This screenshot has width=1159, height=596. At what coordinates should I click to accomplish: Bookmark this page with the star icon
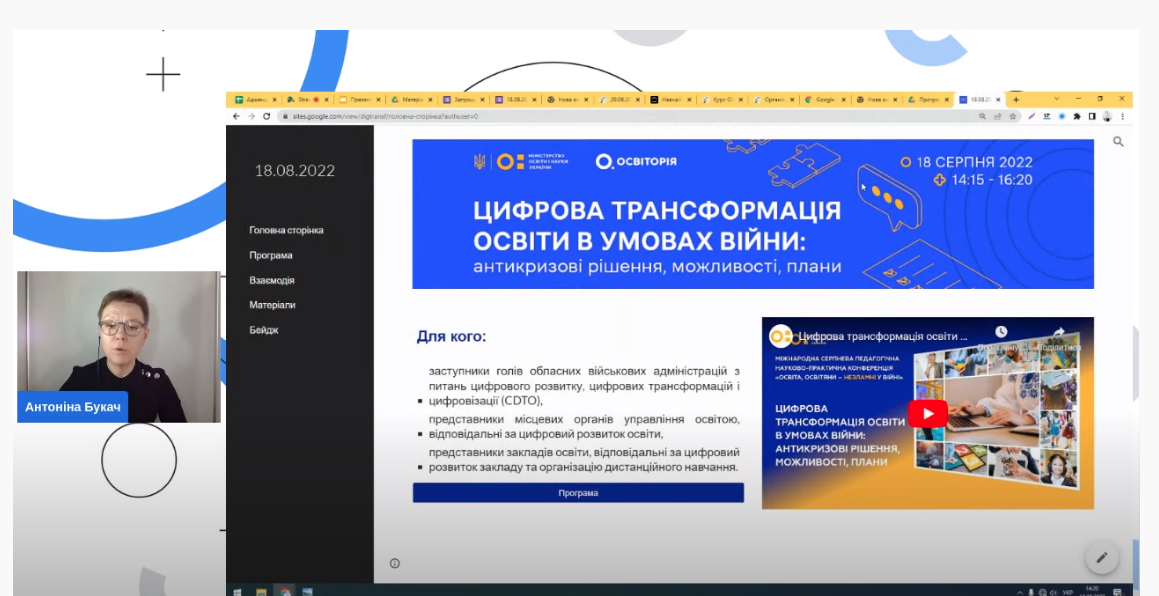pos(1013,116)
